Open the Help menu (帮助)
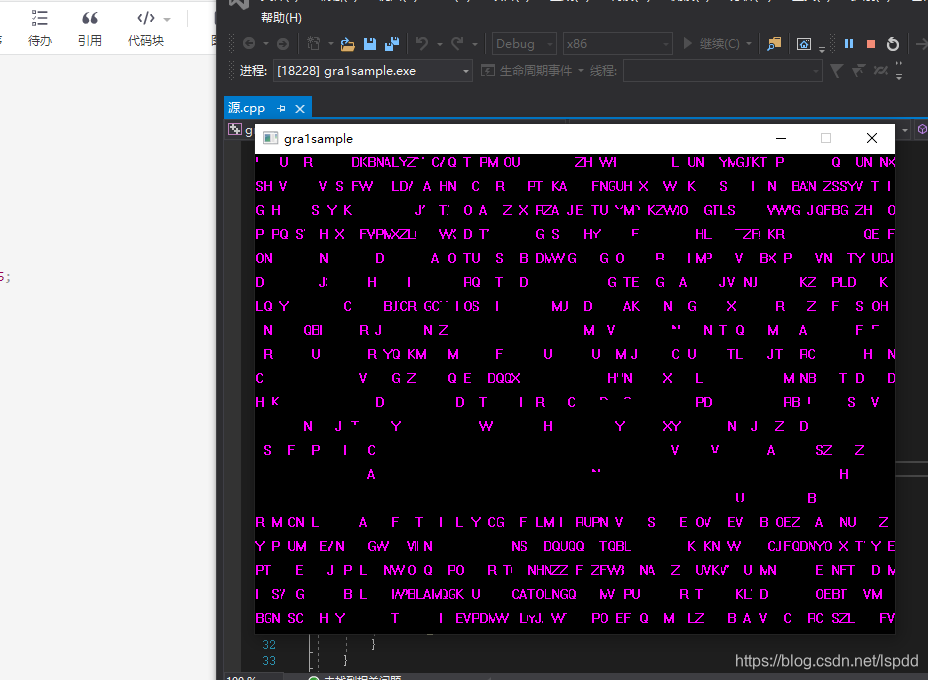 coord(281,18)
